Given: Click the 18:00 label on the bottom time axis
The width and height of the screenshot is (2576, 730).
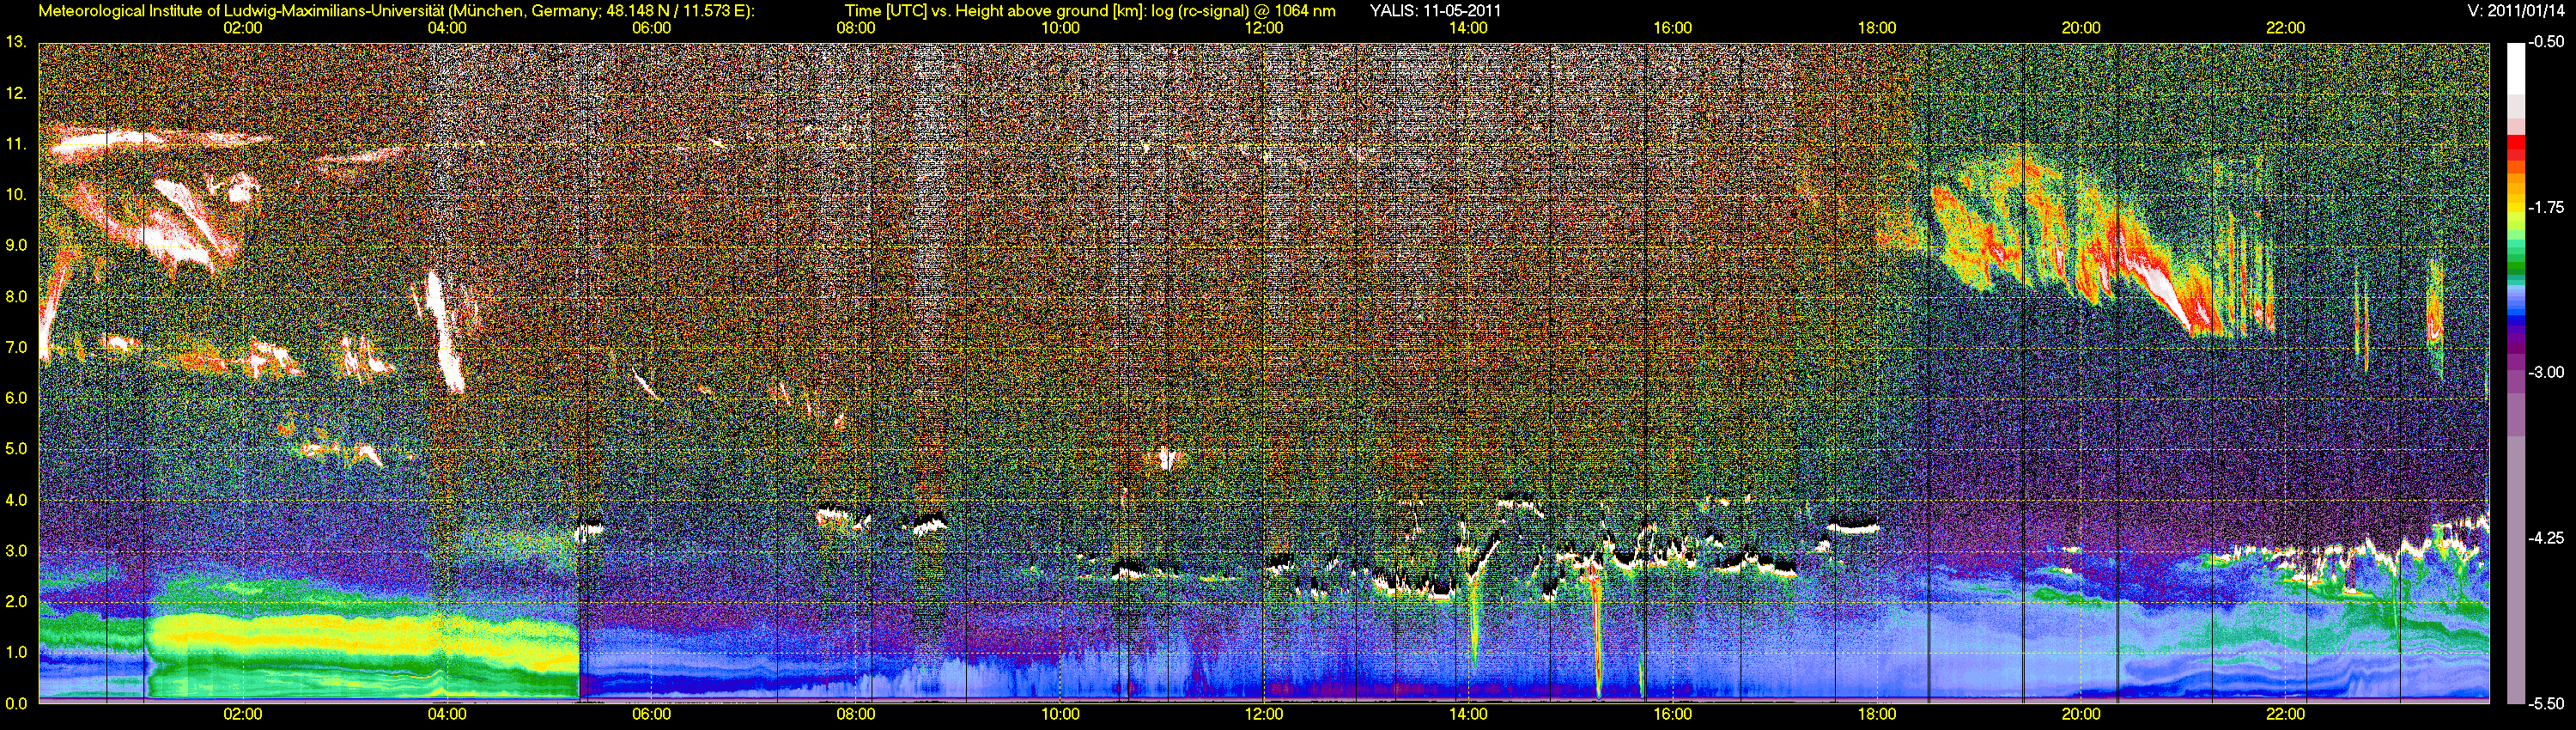Looking at the screenshot, I should (1877, 715).
